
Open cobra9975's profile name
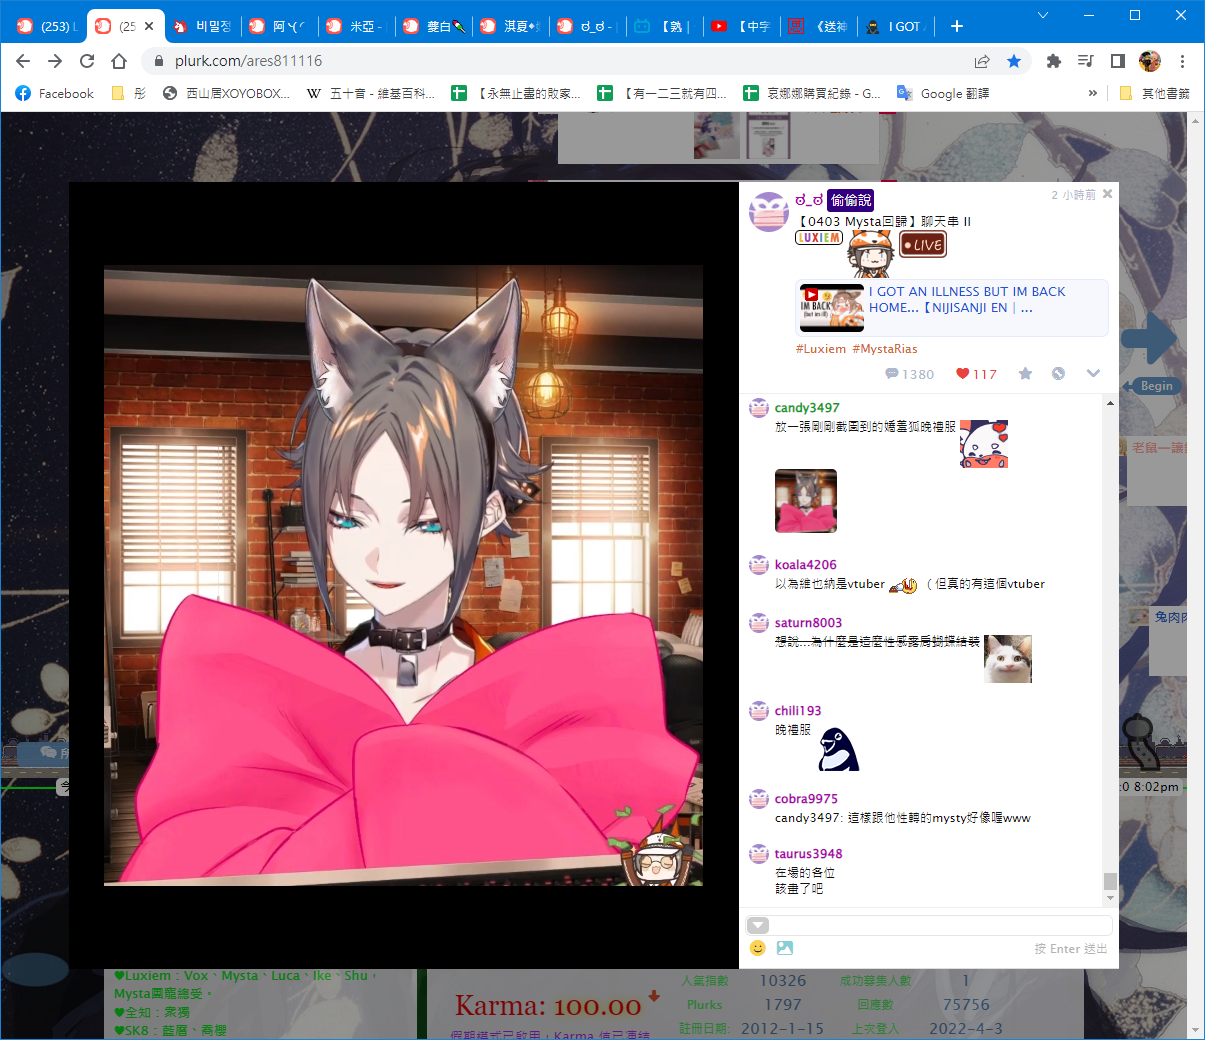pos(806,799)
